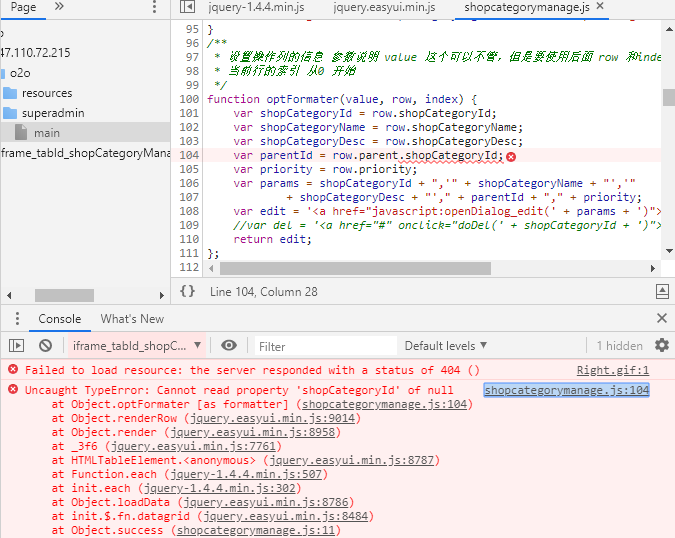Click navigator horizontal scrollbar thumb
Viewport: 675px width, 538px height.
click(64, 295)
